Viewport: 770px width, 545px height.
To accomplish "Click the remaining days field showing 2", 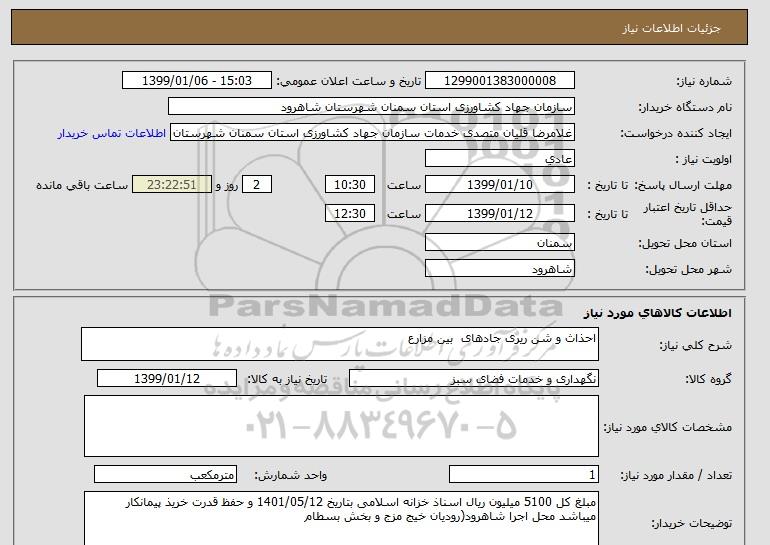I will click(256, 185).
